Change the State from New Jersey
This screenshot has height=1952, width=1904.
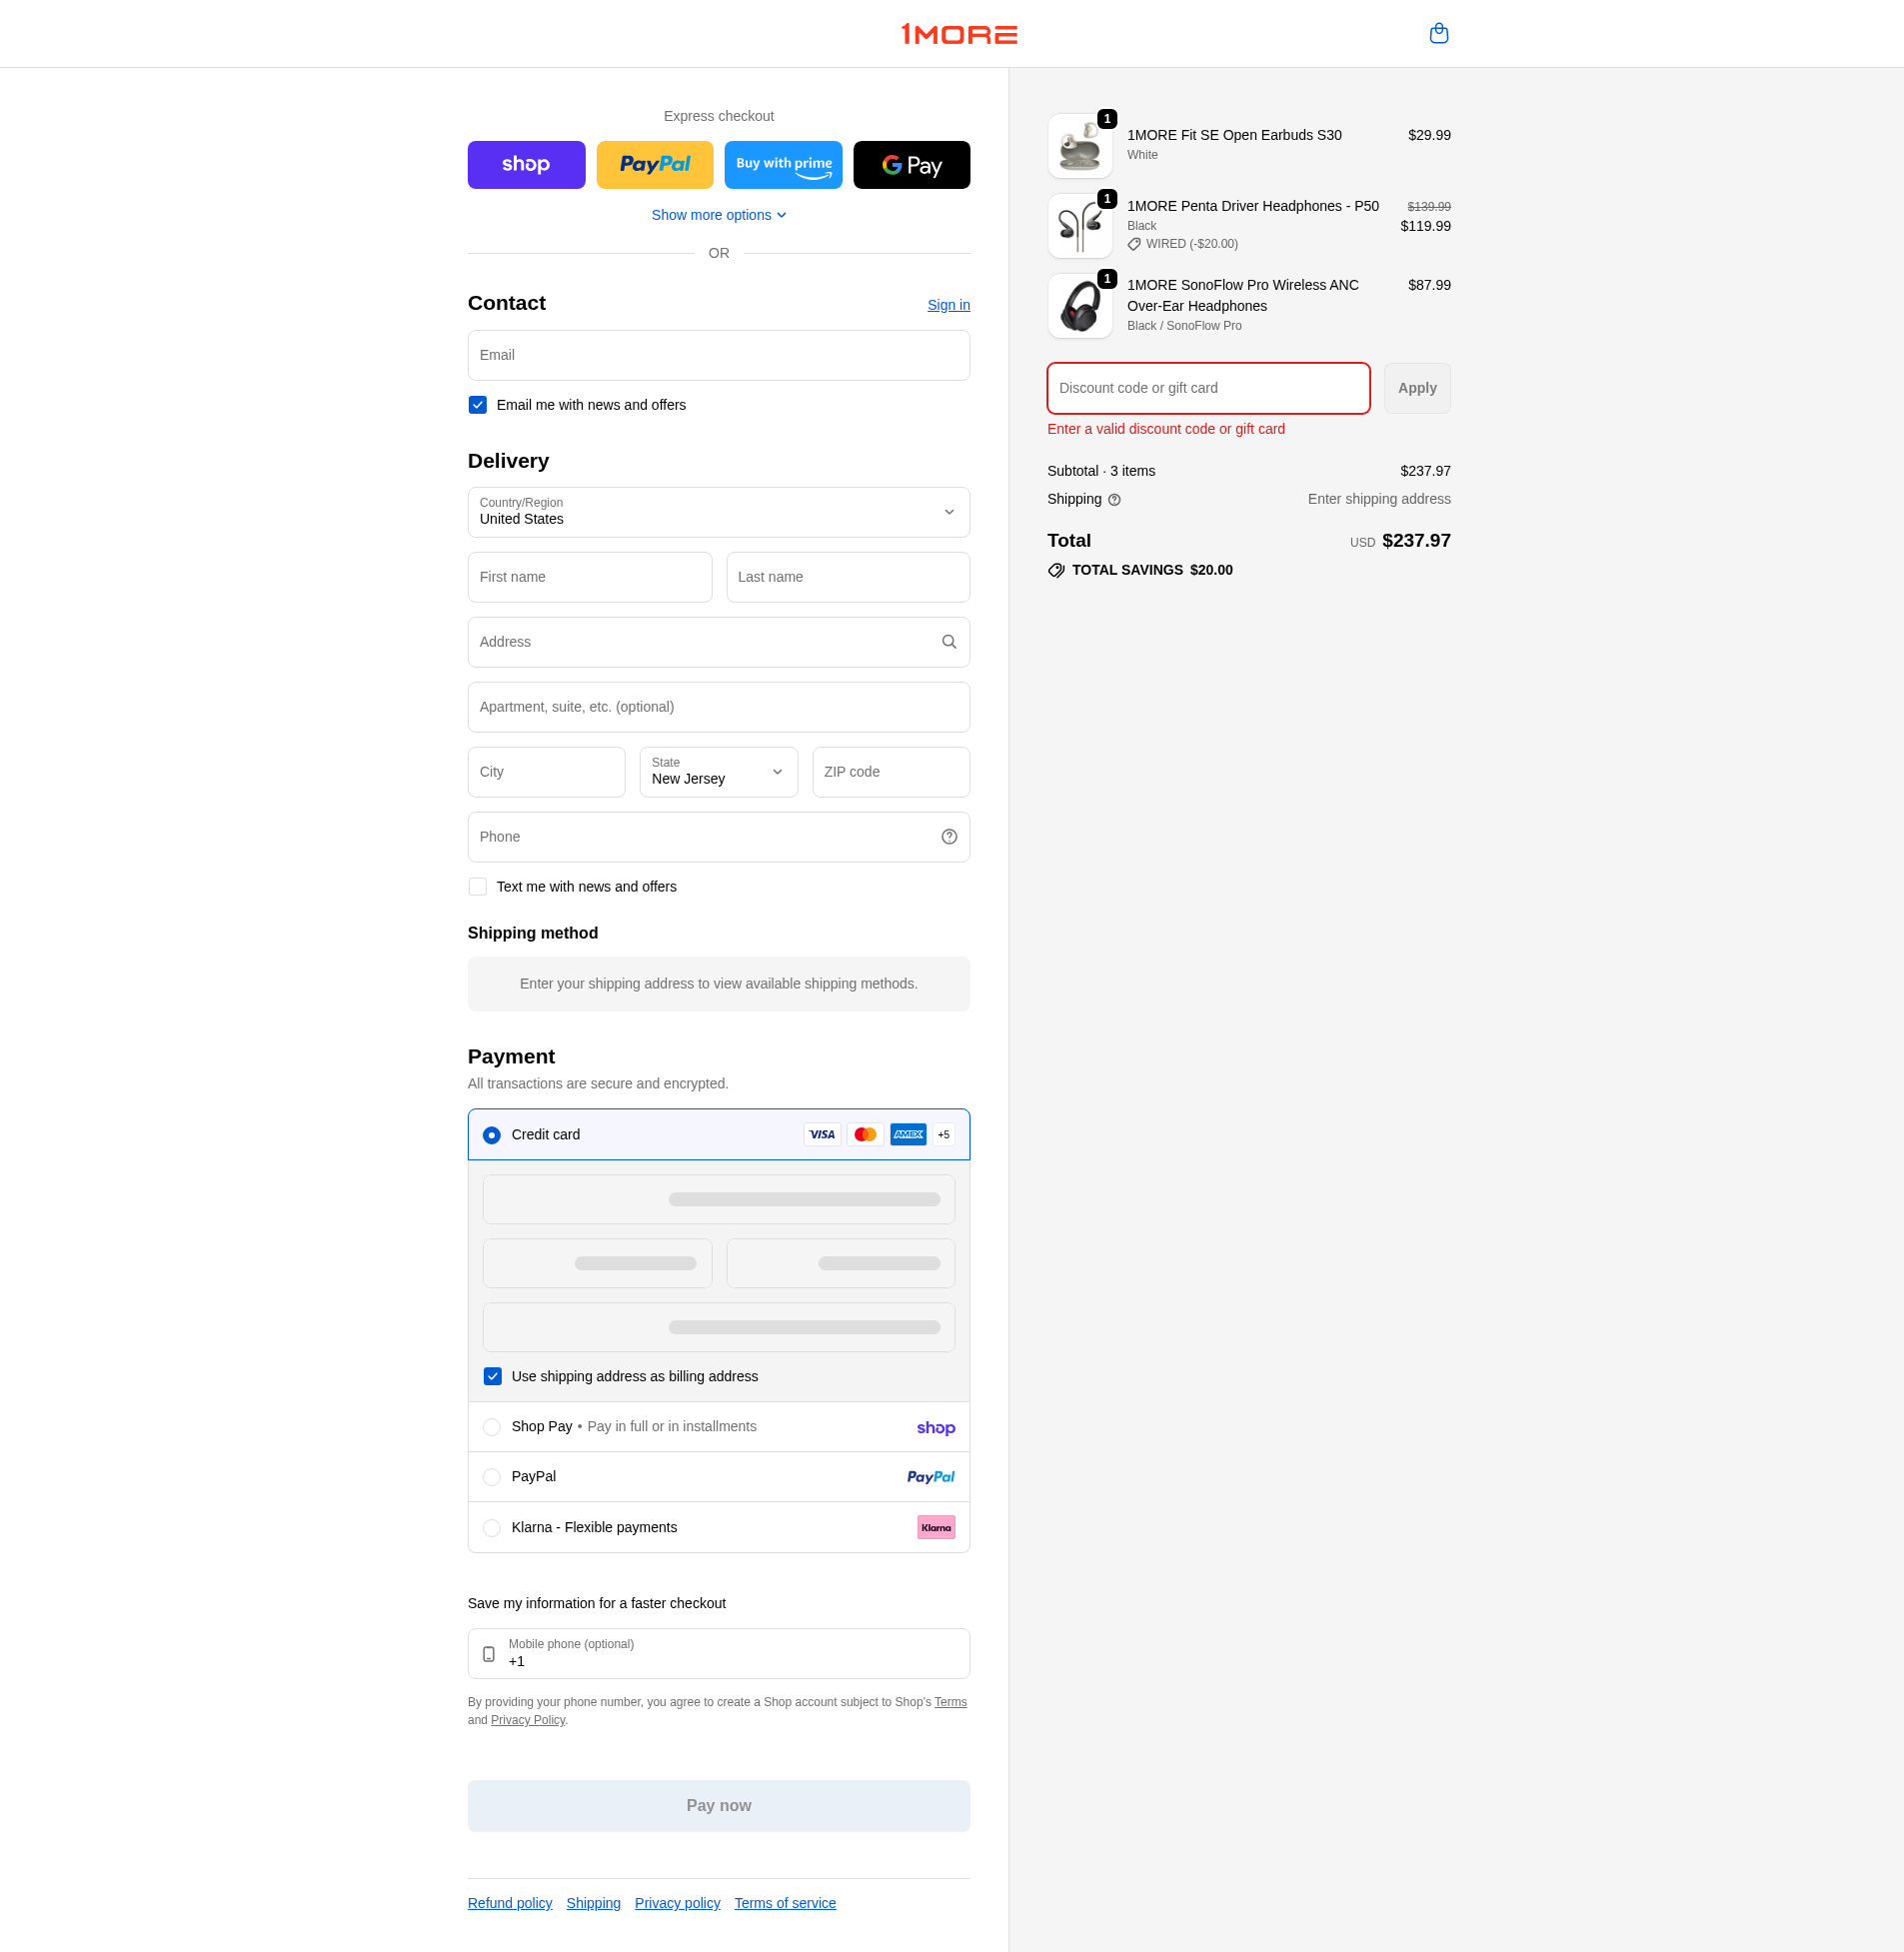pyautogui.click(x=718, y=771)
